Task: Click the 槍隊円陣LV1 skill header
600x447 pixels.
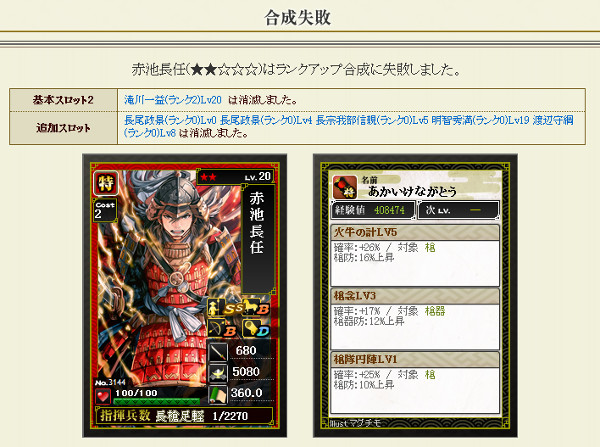Action: pos(415,359)
